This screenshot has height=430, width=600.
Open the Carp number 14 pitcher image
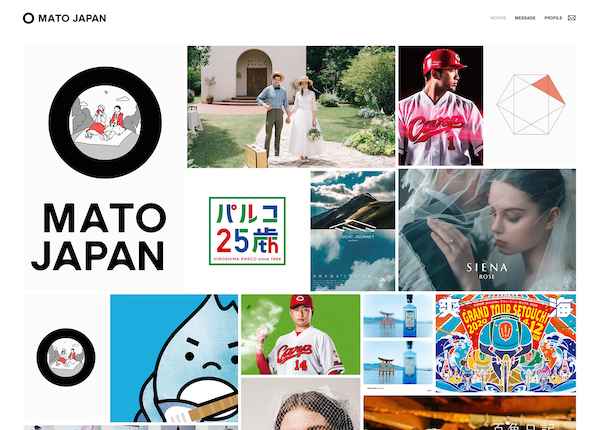tap(300, 334)
